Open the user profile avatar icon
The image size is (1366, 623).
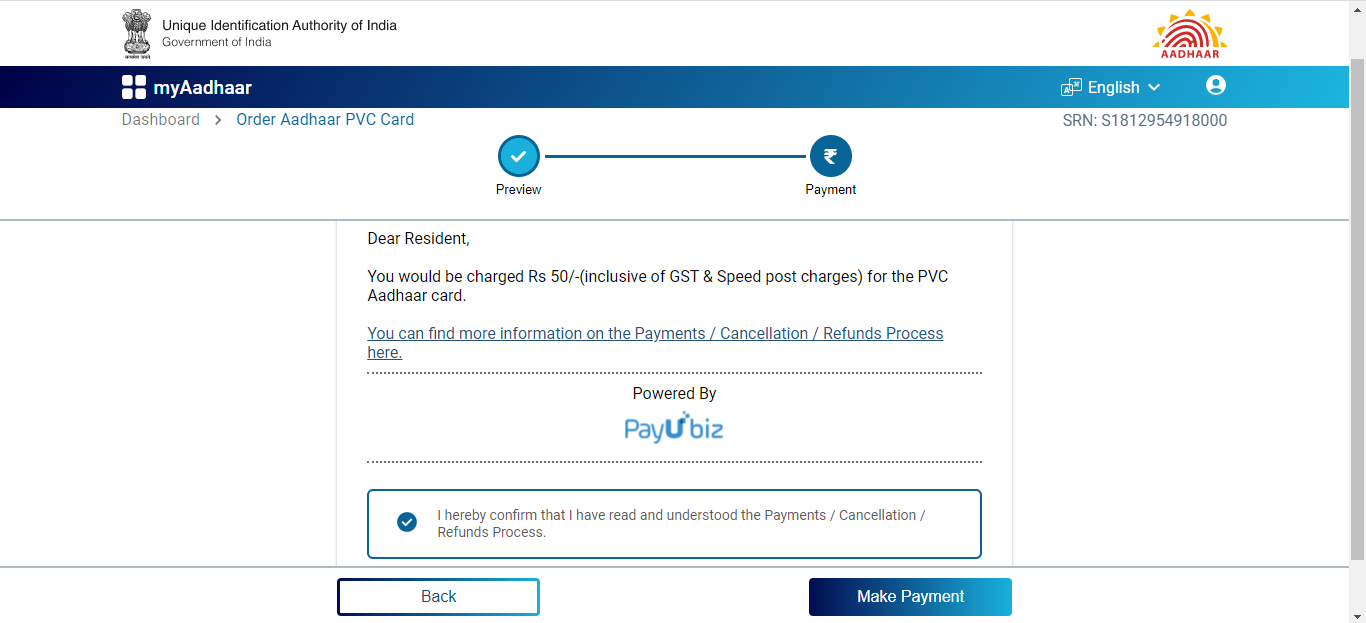[1216, 86]
